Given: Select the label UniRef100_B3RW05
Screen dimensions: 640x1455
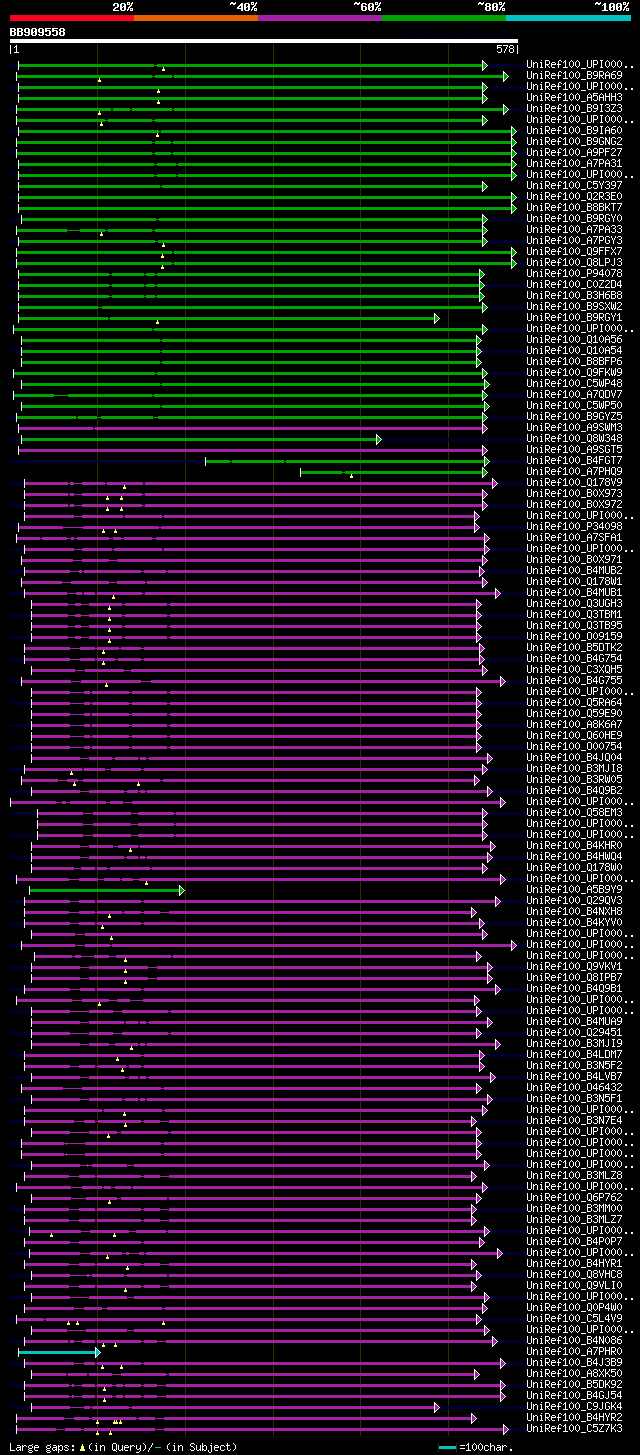Looking at the screenshot, I should 574,779.
